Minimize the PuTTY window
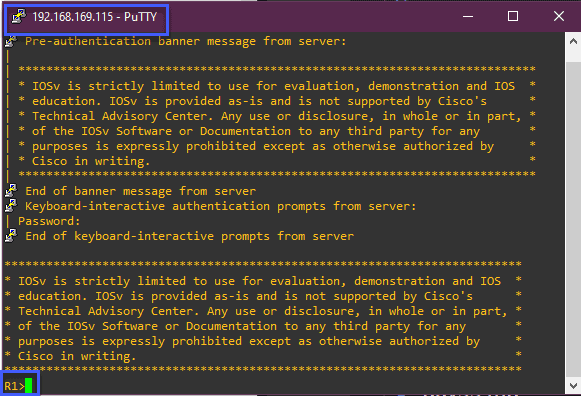 pyautogui.click(x=468, y=16)
